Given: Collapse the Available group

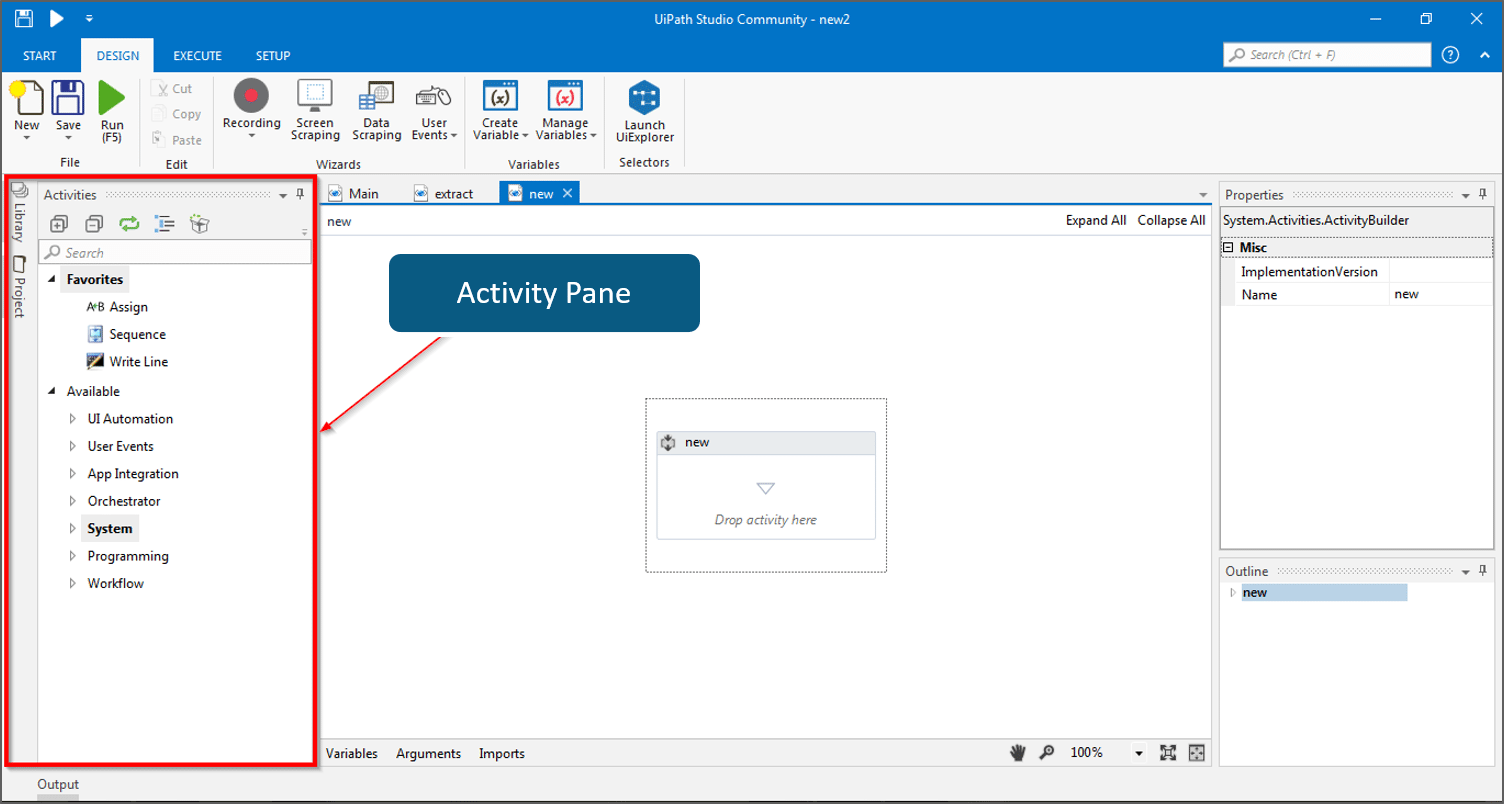Looking at the screenshot, I should pyautogui.click(x=52, y=392).
